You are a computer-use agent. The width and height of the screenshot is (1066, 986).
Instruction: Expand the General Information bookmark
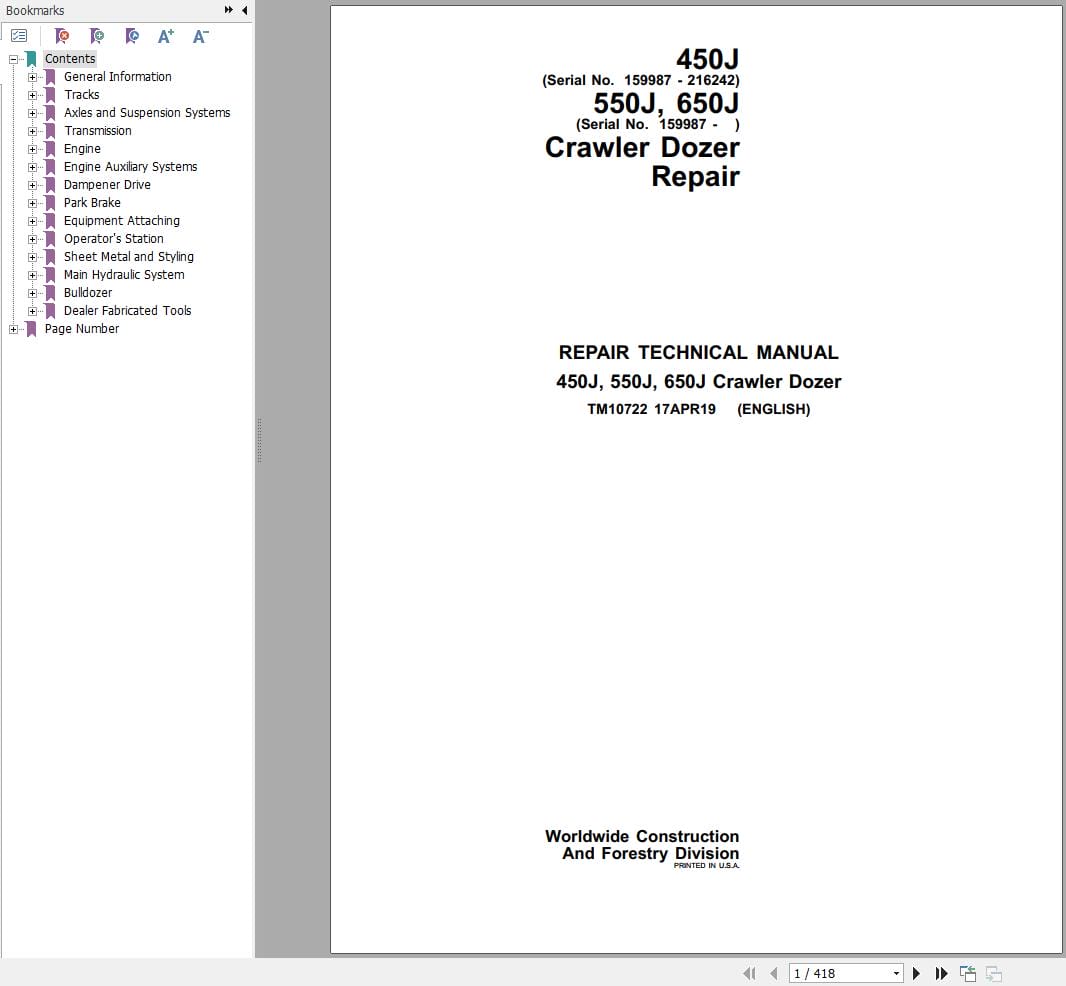coord(32,77)
